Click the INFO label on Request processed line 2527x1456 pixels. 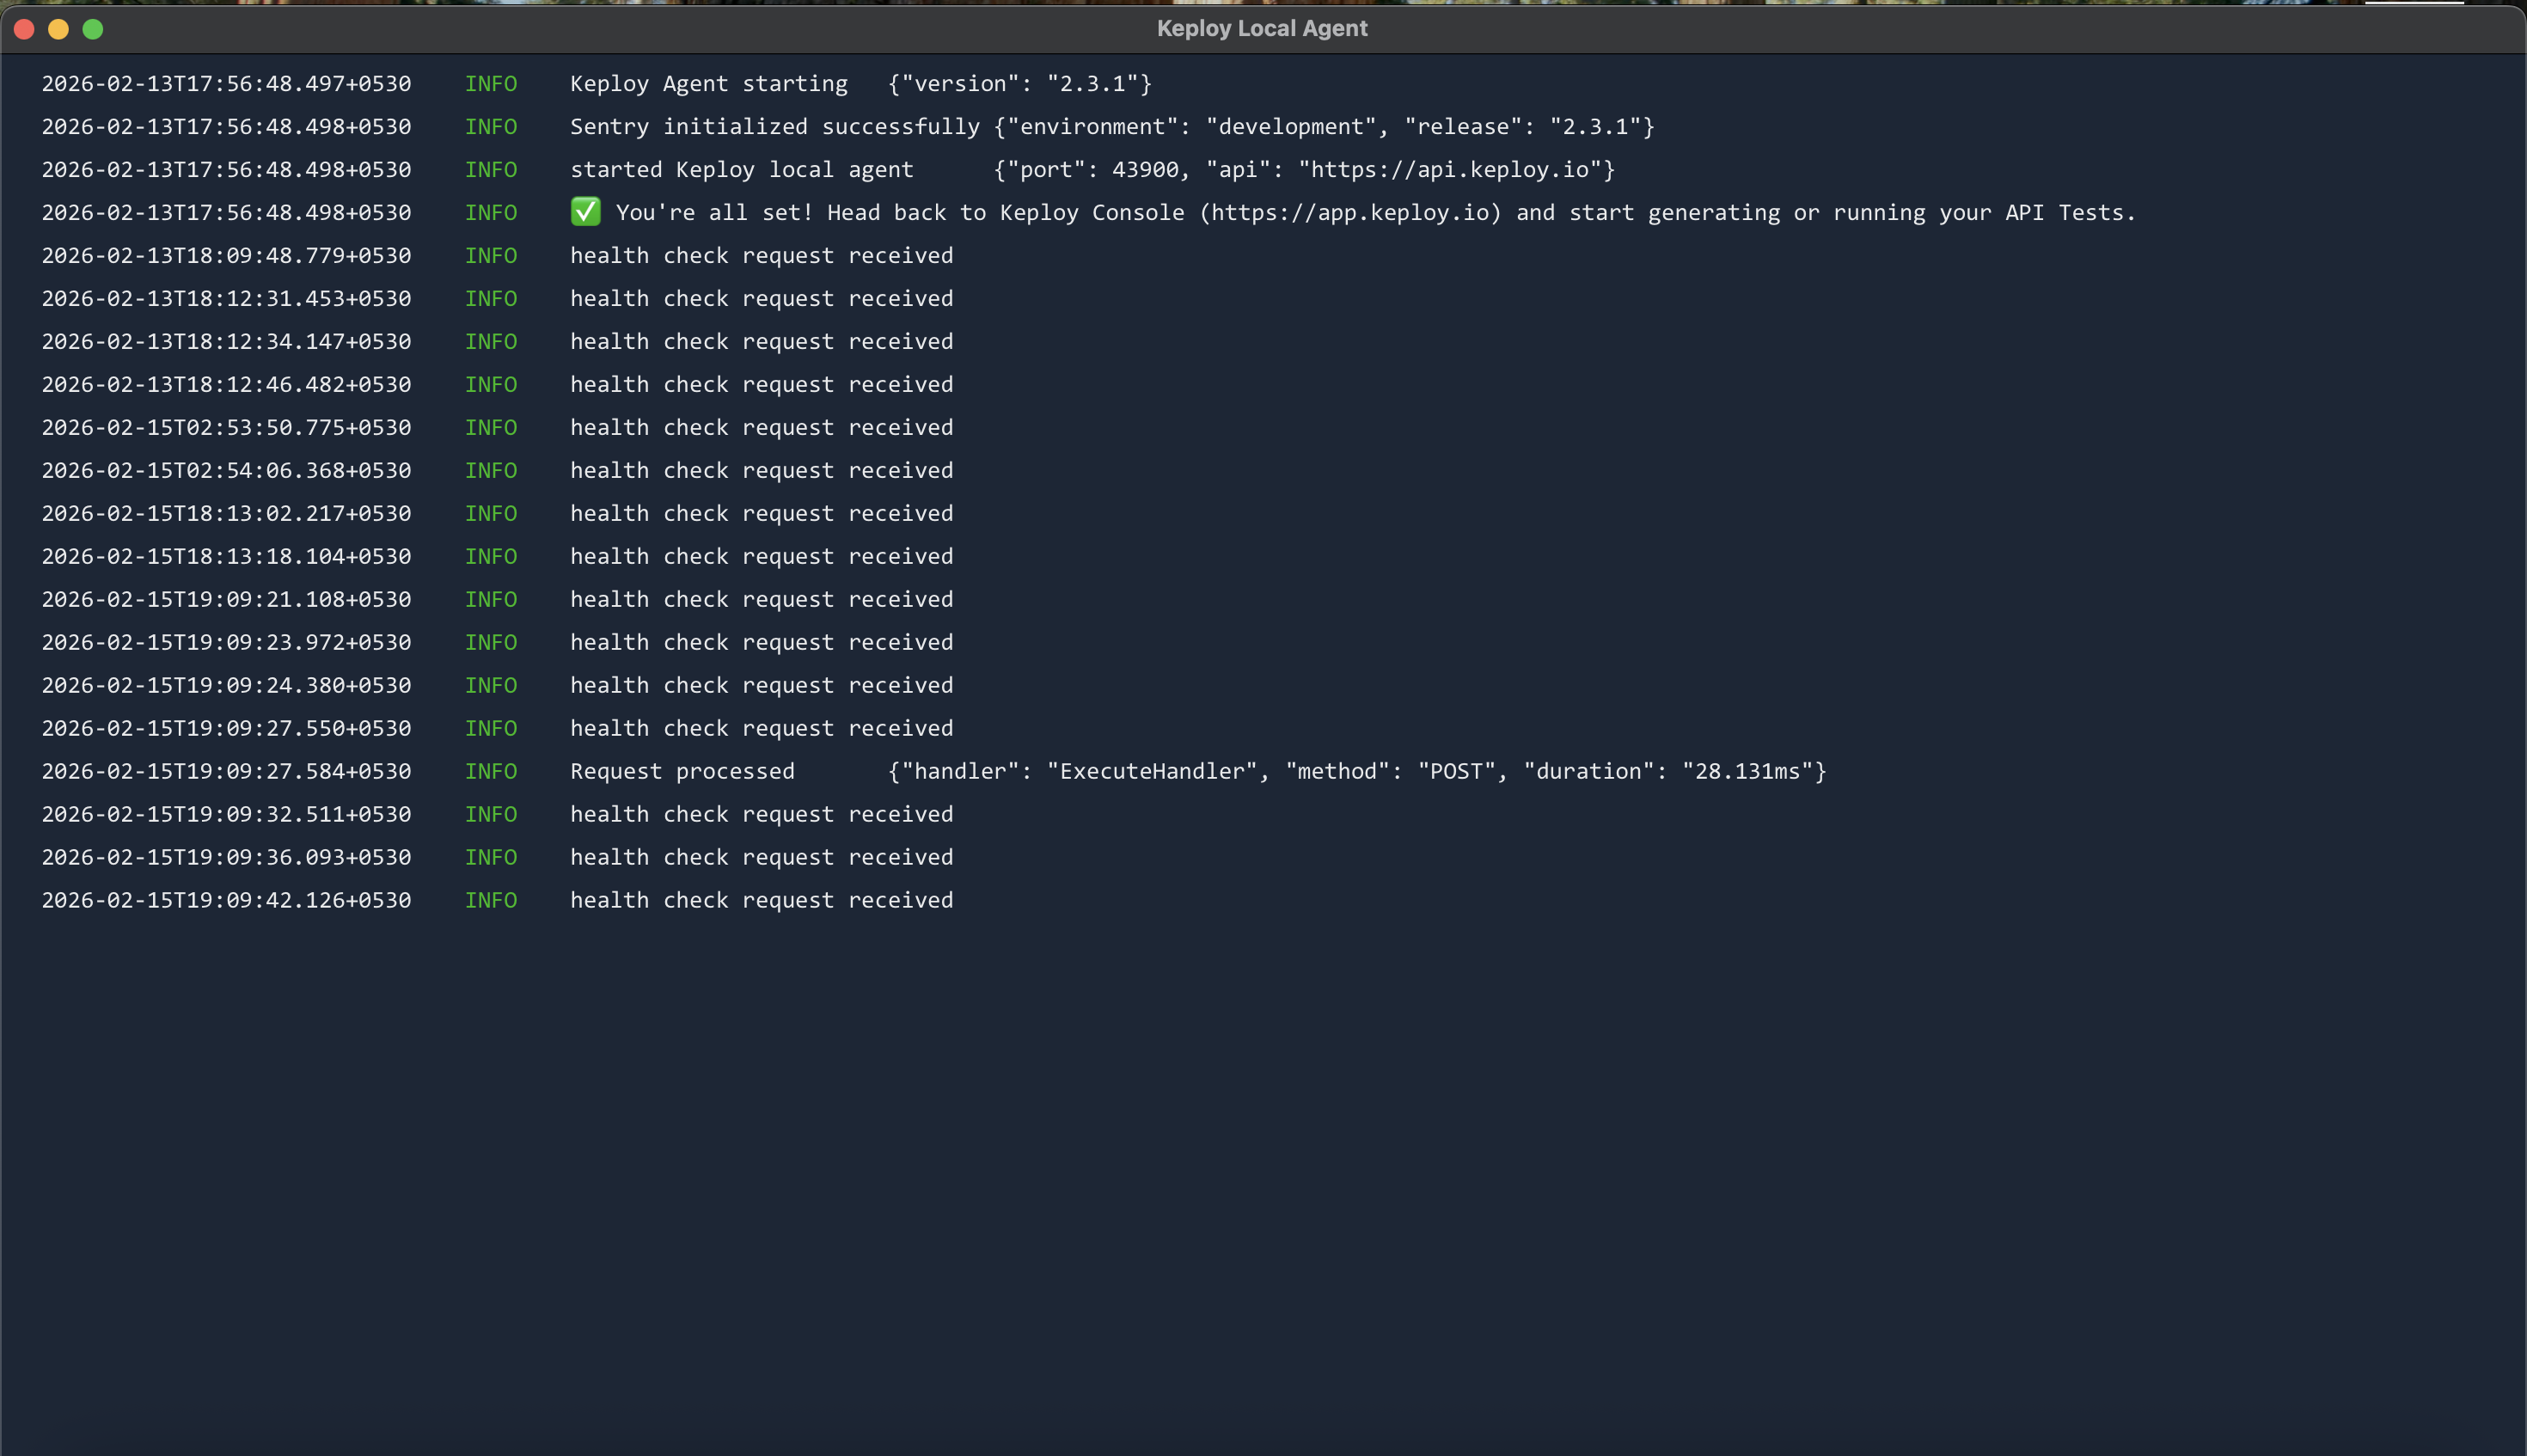coord(490,772)
